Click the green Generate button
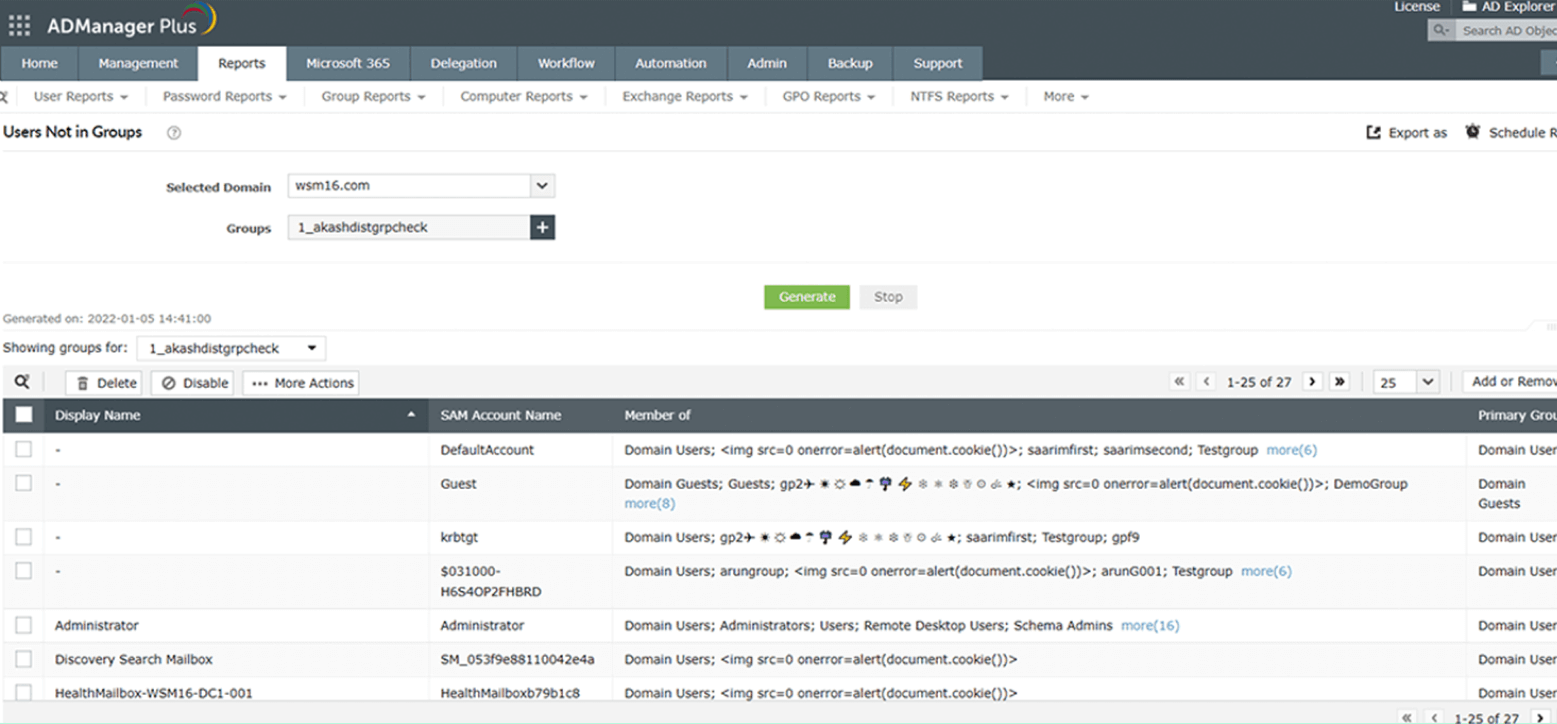The width and height of the screenshot is (1557, 724). 807,297
